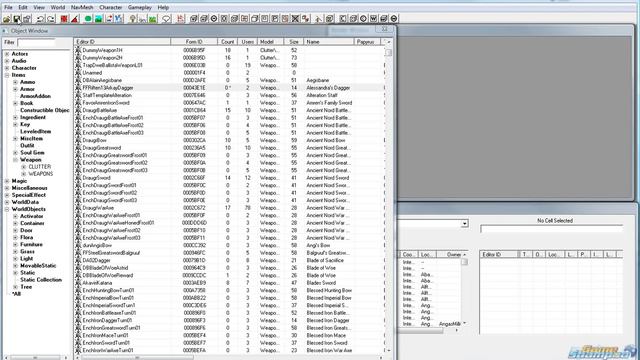Toggle the red snap-to-grid icon
The height and width of the screenshot is (360, 640).
(x=64, y=19)
